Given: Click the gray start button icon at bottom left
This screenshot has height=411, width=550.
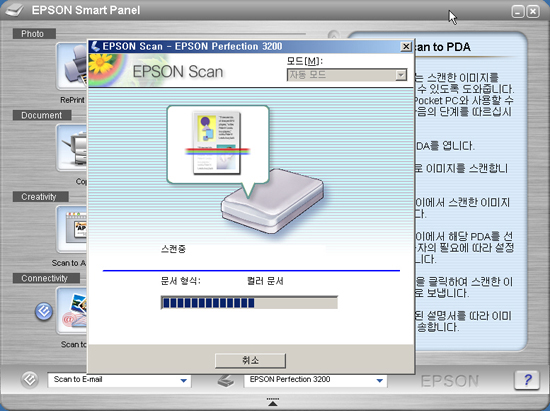Looking at the screenshot, I should pos(29,380).
